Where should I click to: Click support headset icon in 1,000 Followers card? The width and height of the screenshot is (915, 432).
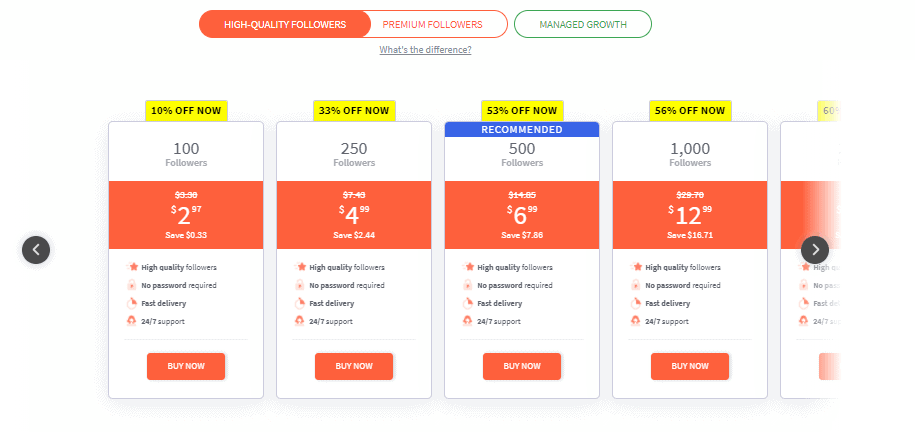pyautogui.click(x=635, y=321)
